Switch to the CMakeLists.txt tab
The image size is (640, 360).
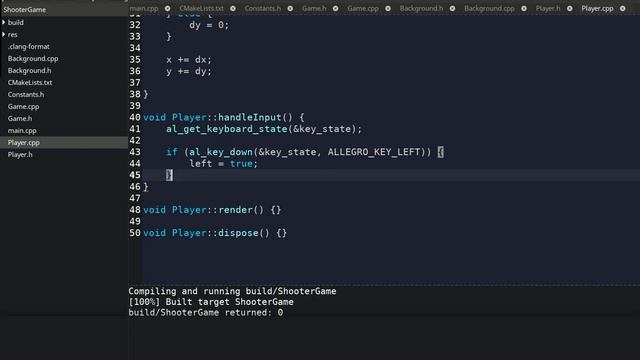tap(201, 9)
